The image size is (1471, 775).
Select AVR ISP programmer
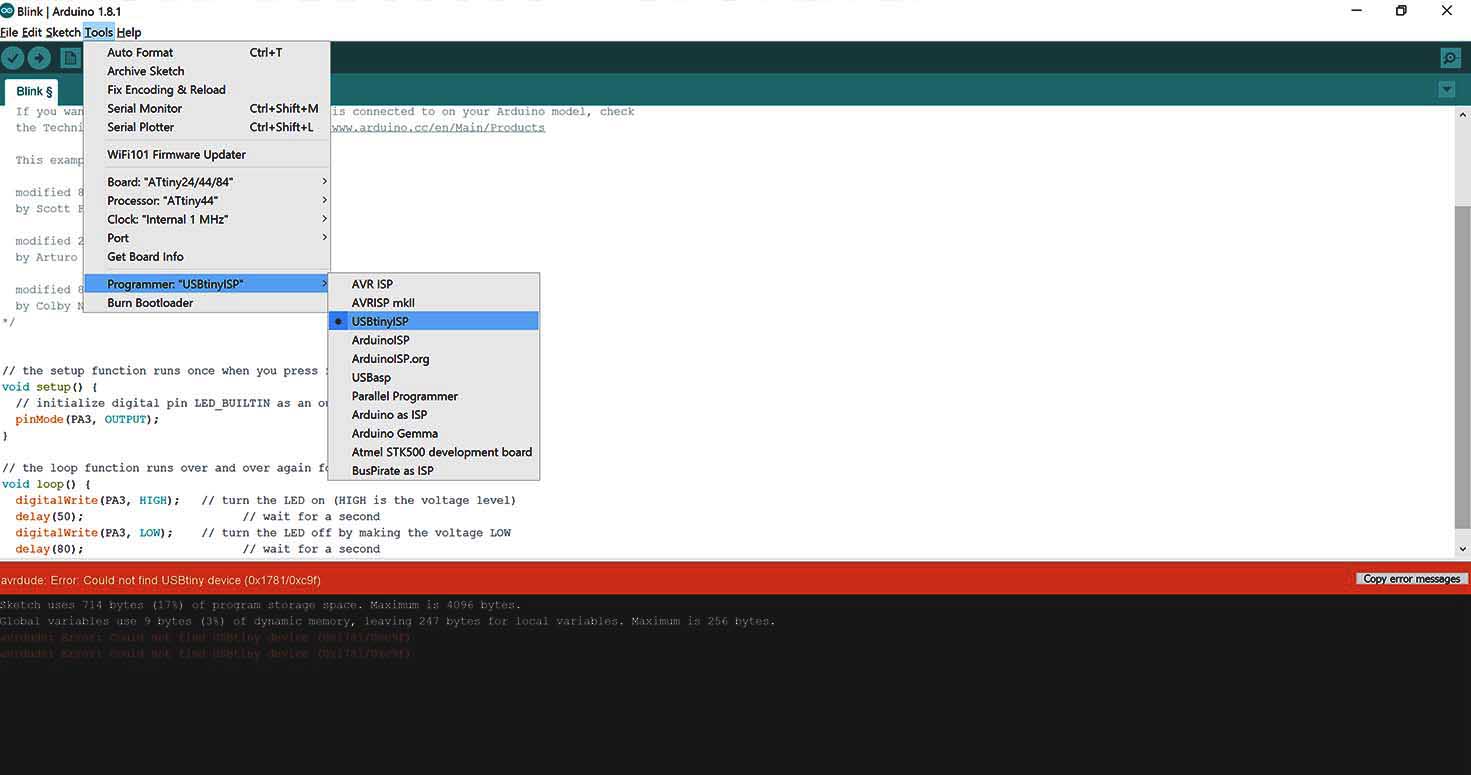433,284
